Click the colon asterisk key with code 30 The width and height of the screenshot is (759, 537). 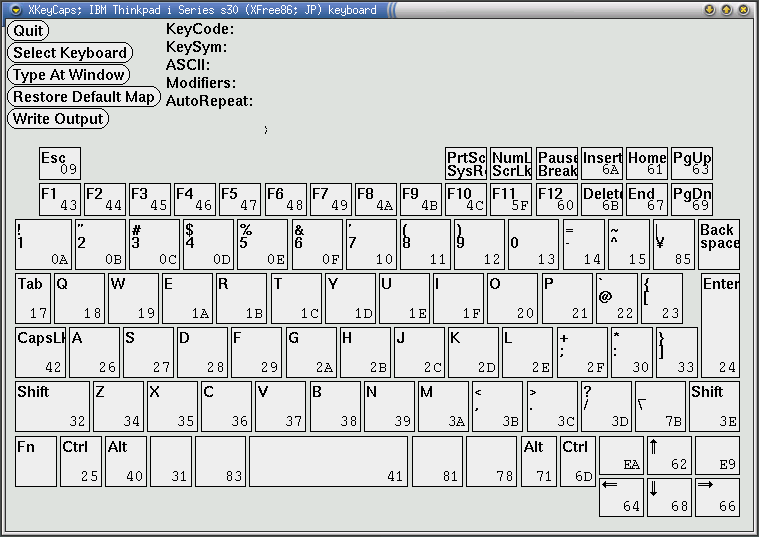click(632, 353)
